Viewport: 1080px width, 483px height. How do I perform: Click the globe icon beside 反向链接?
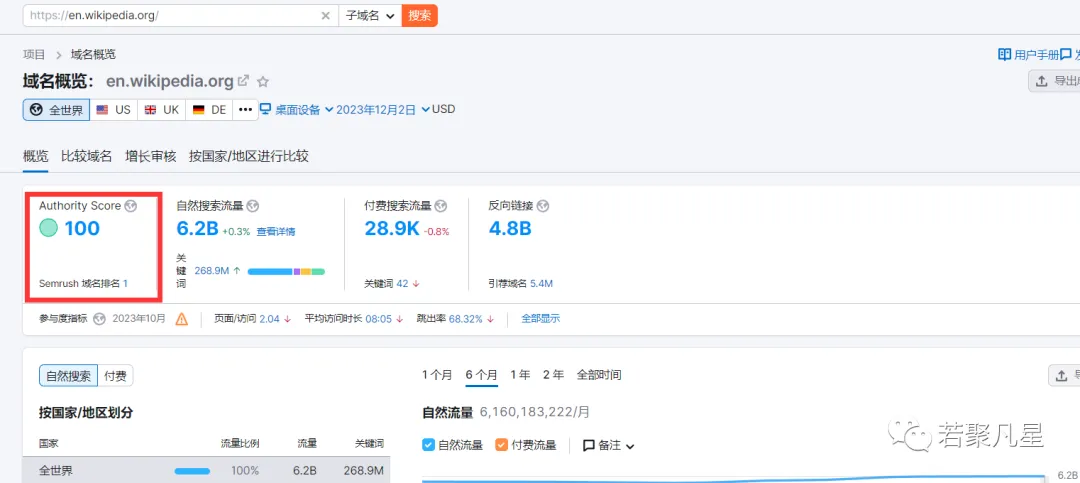click(543, 206)
